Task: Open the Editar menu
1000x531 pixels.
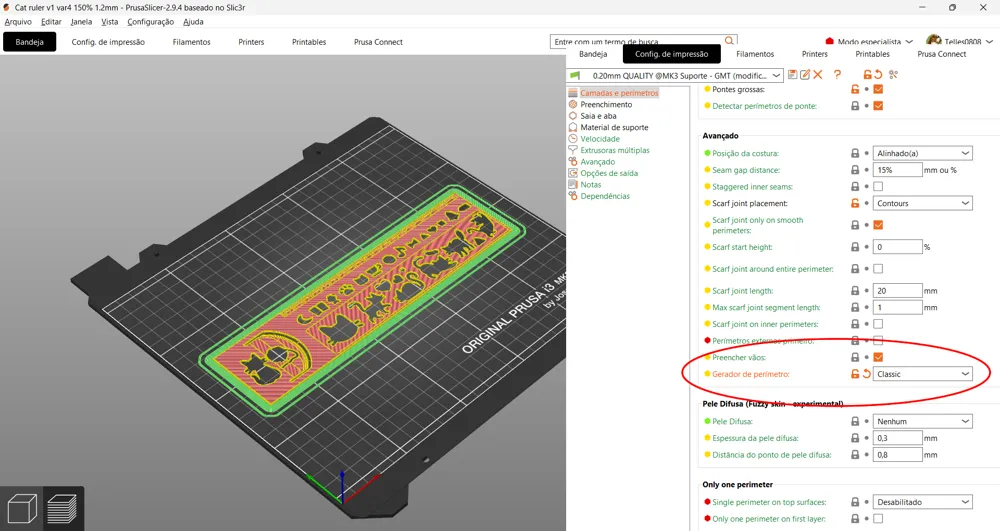Action: click(51, 22)
